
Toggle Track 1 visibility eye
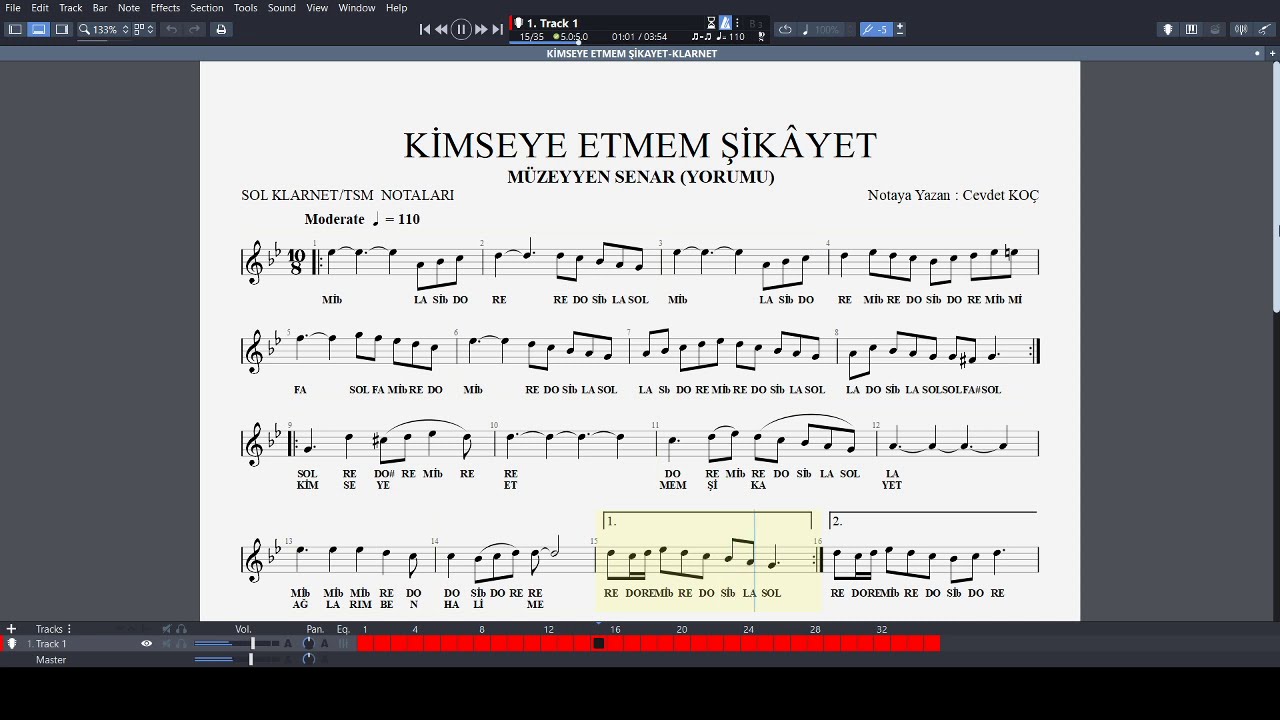(146, 644)
